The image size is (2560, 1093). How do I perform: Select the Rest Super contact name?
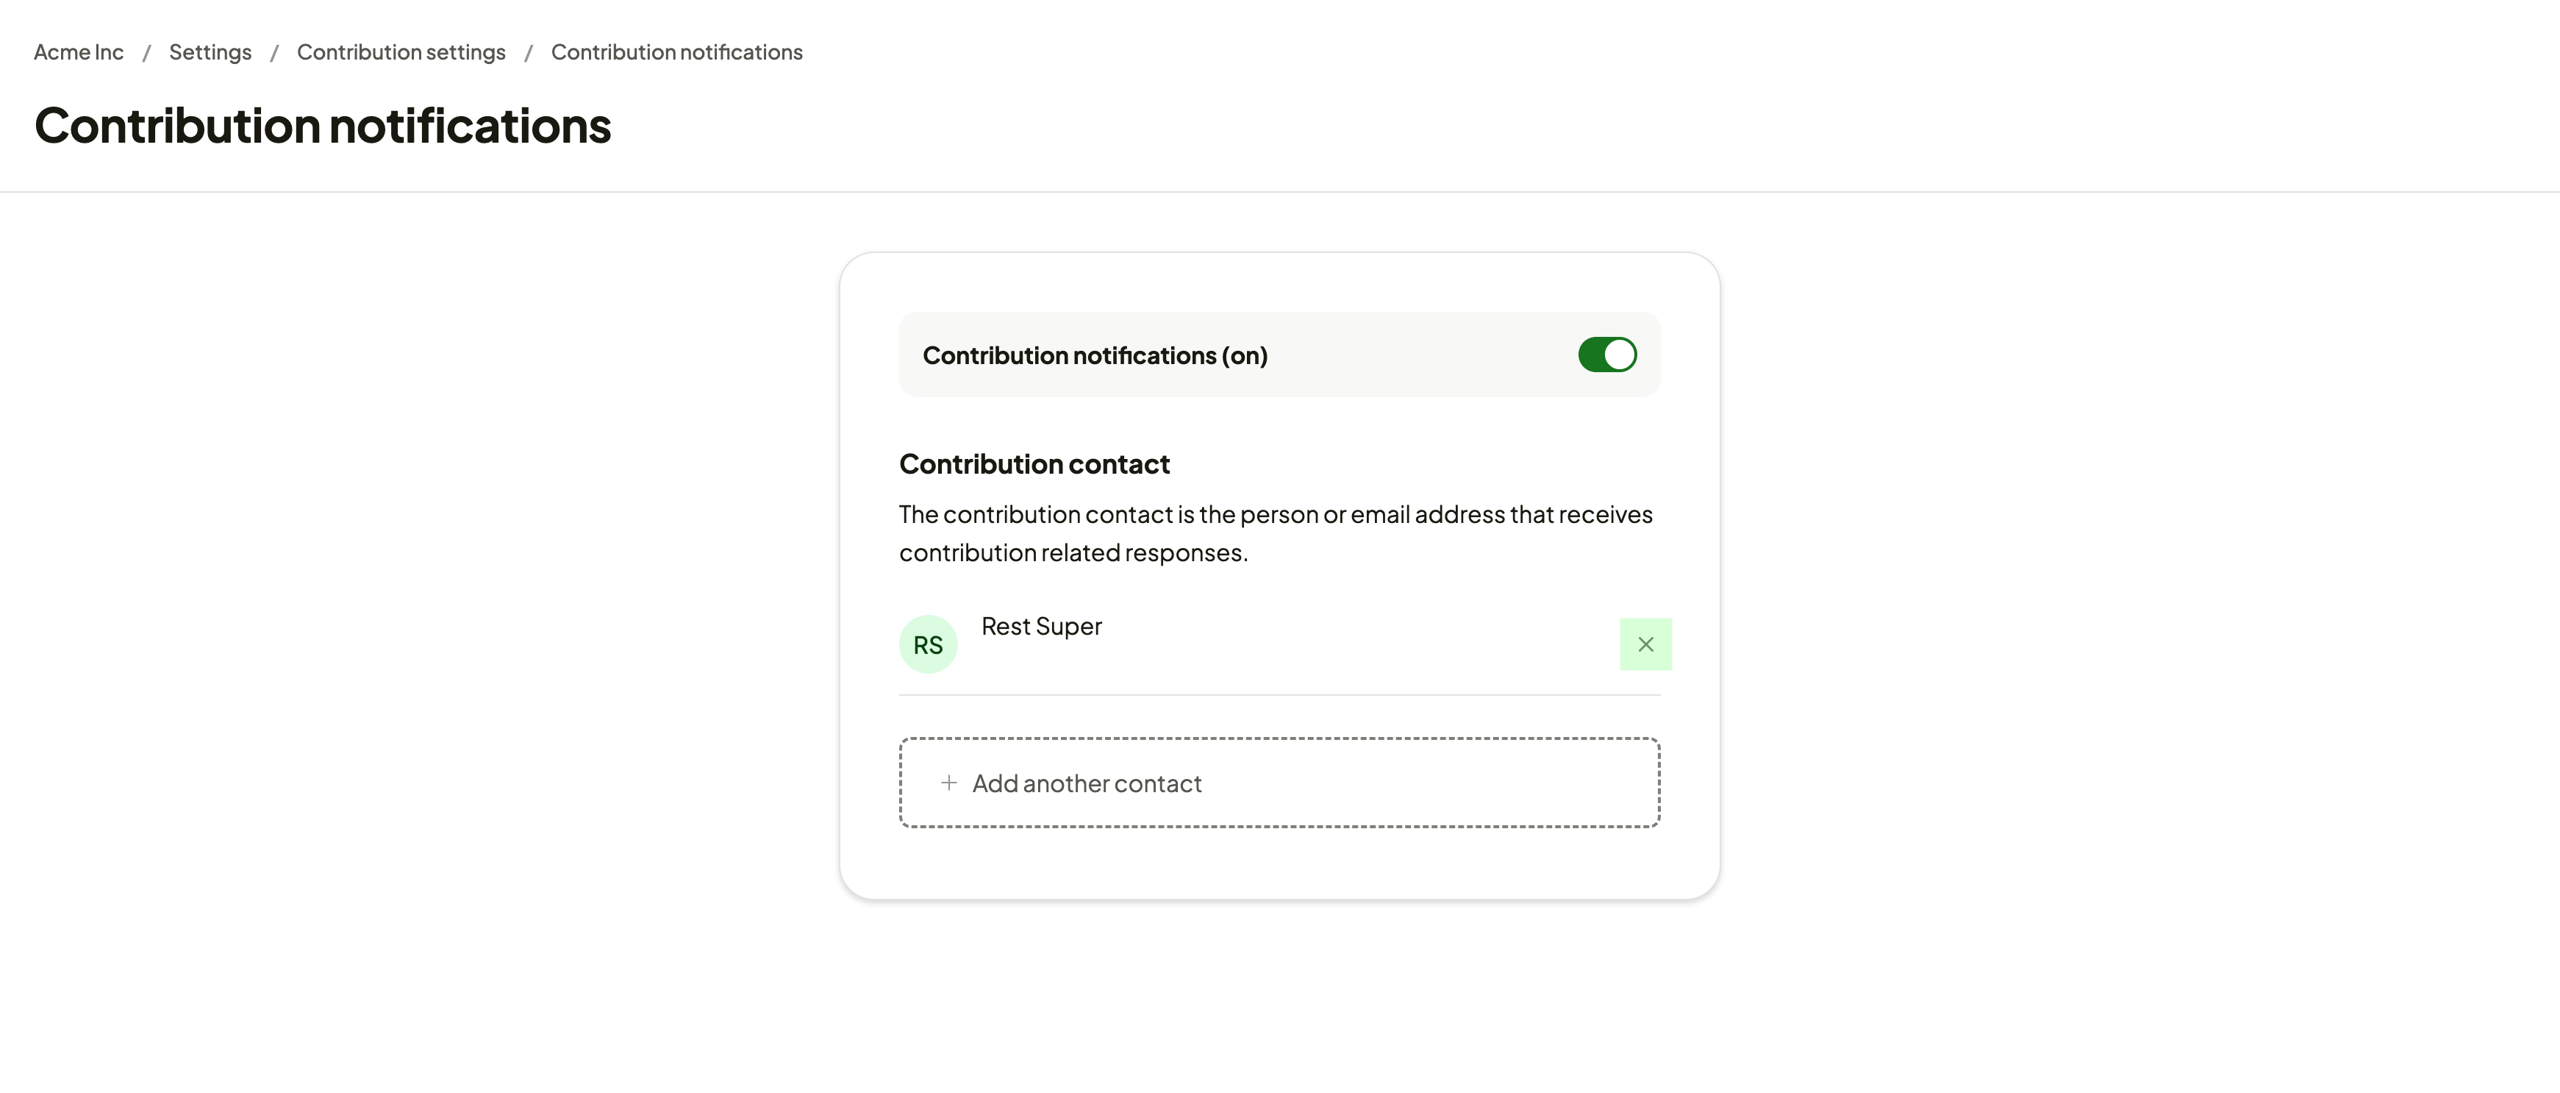coord(1041,626)
